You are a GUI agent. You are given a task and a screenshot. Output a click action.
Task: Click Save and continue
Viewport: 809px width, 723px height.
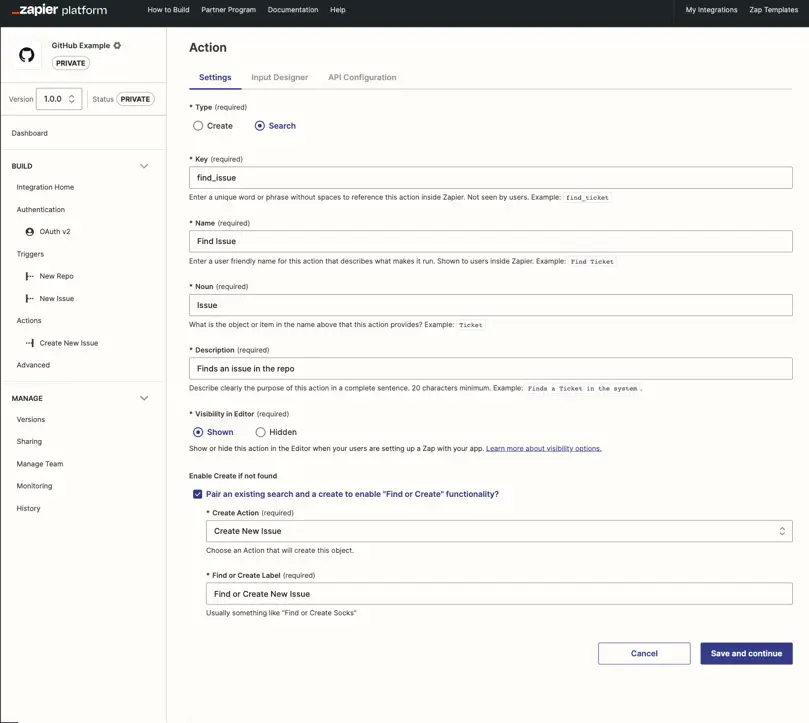tap(746, 653)
